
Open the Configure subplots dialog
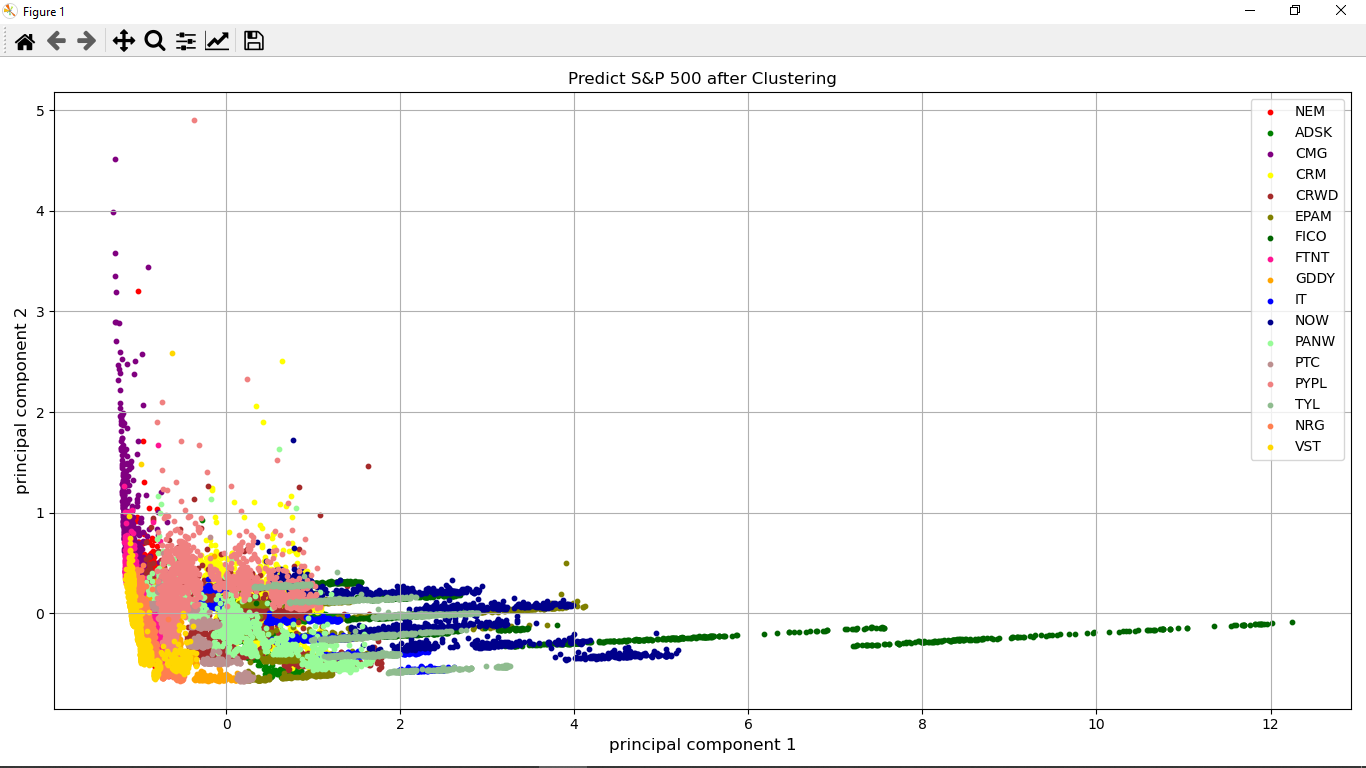point(186,41)
